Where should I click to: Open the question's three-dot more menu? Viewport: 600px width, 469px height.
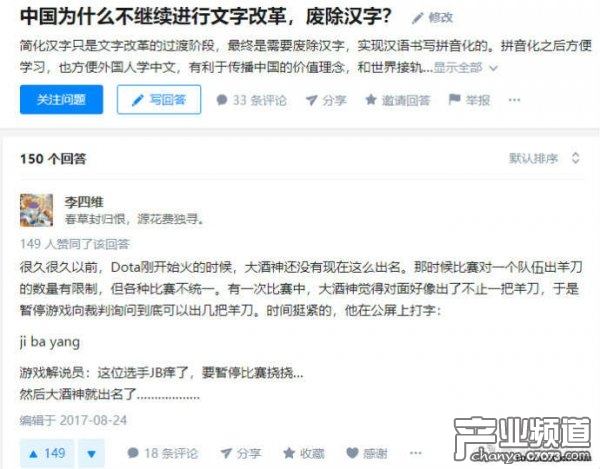[514, 100]
